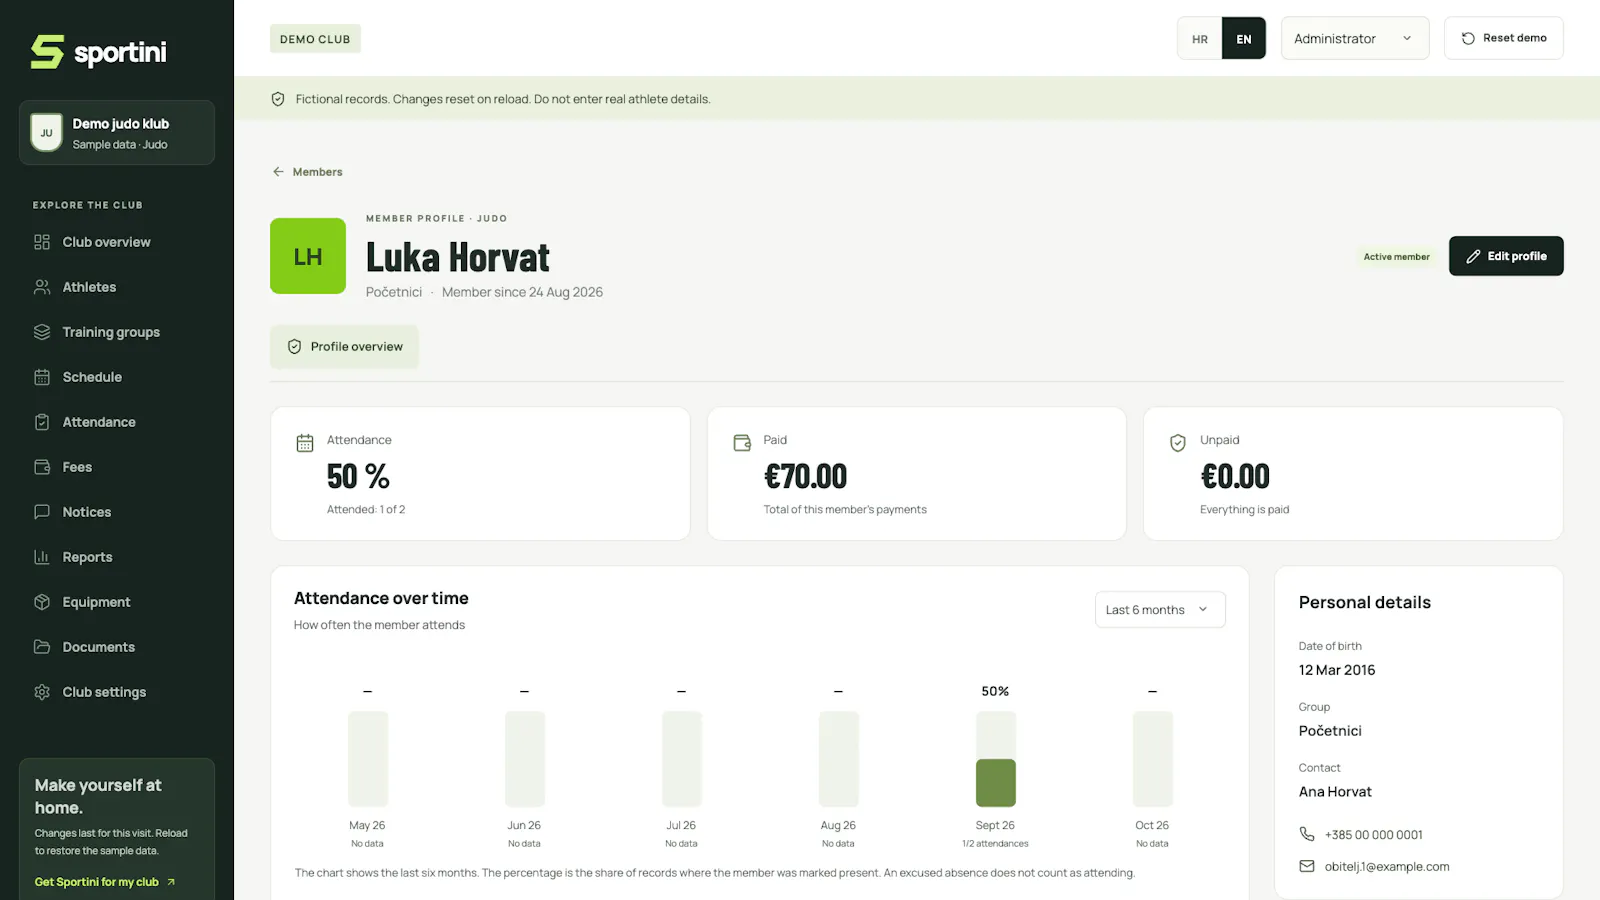Viewport: 1600px width, 900px height.
Task: Click the shield icon in the notice banner
Action: point(278,99)
